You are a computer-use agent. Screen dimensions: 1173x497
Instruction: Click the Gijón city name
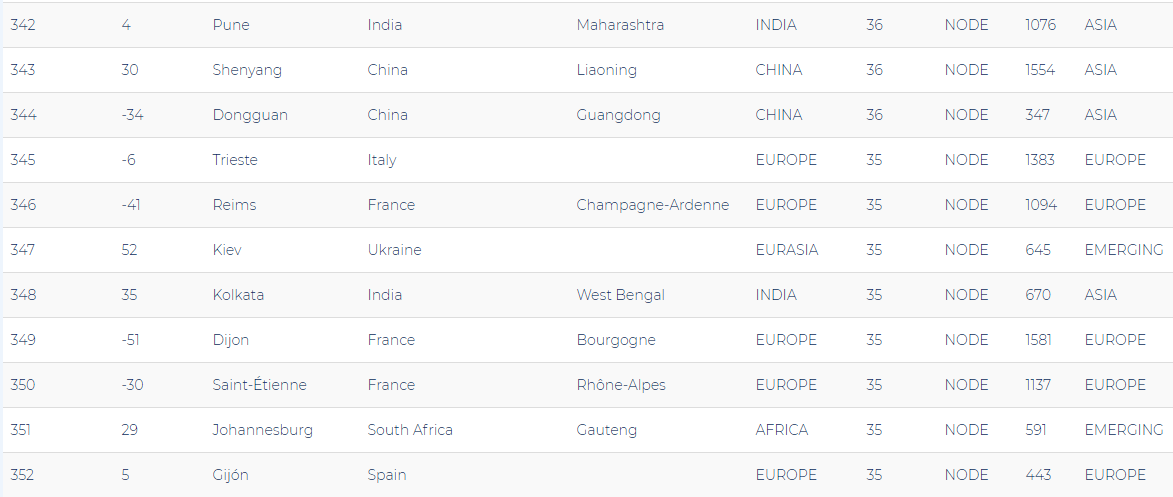(233, 475)
